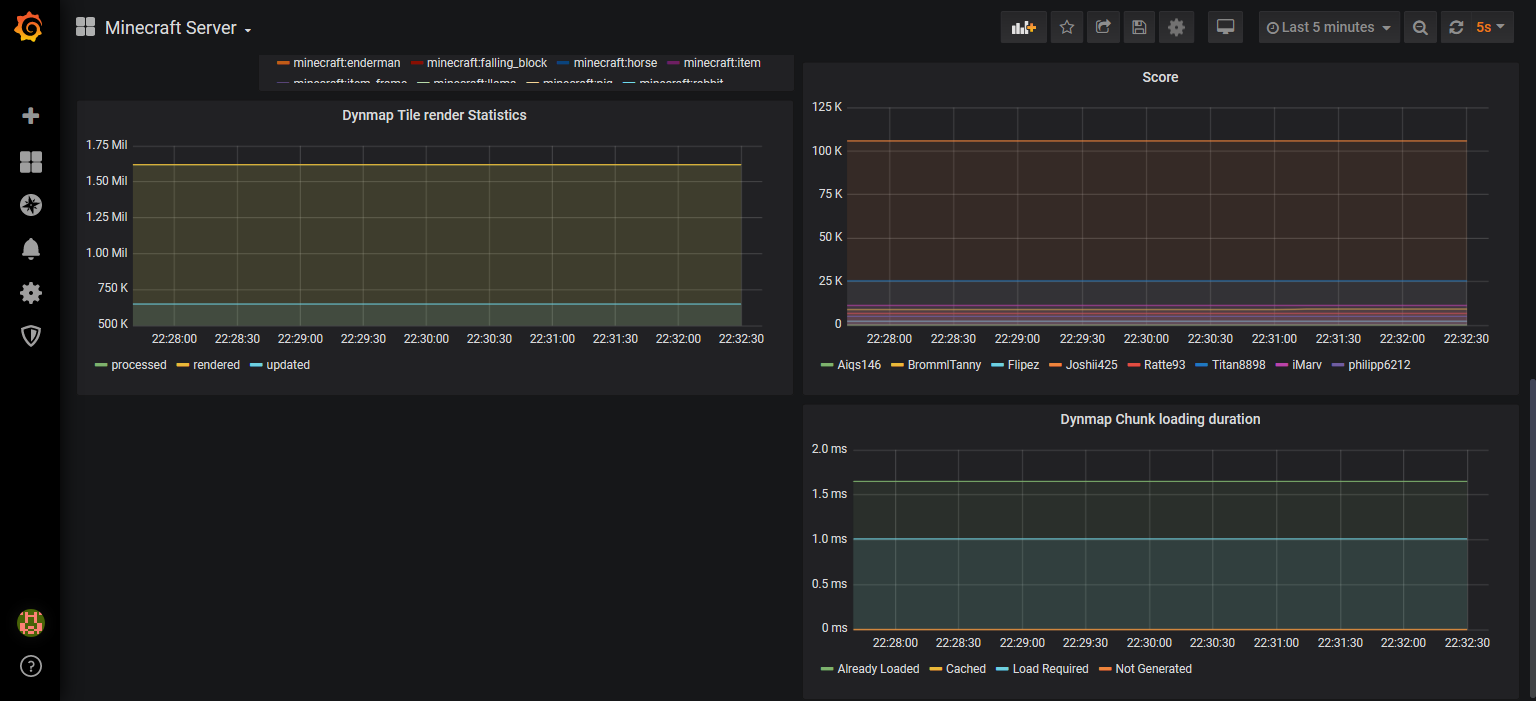Click the Titan8898 color swatch in legend
The image size is (1536, 701).
tap(1201, 365)
